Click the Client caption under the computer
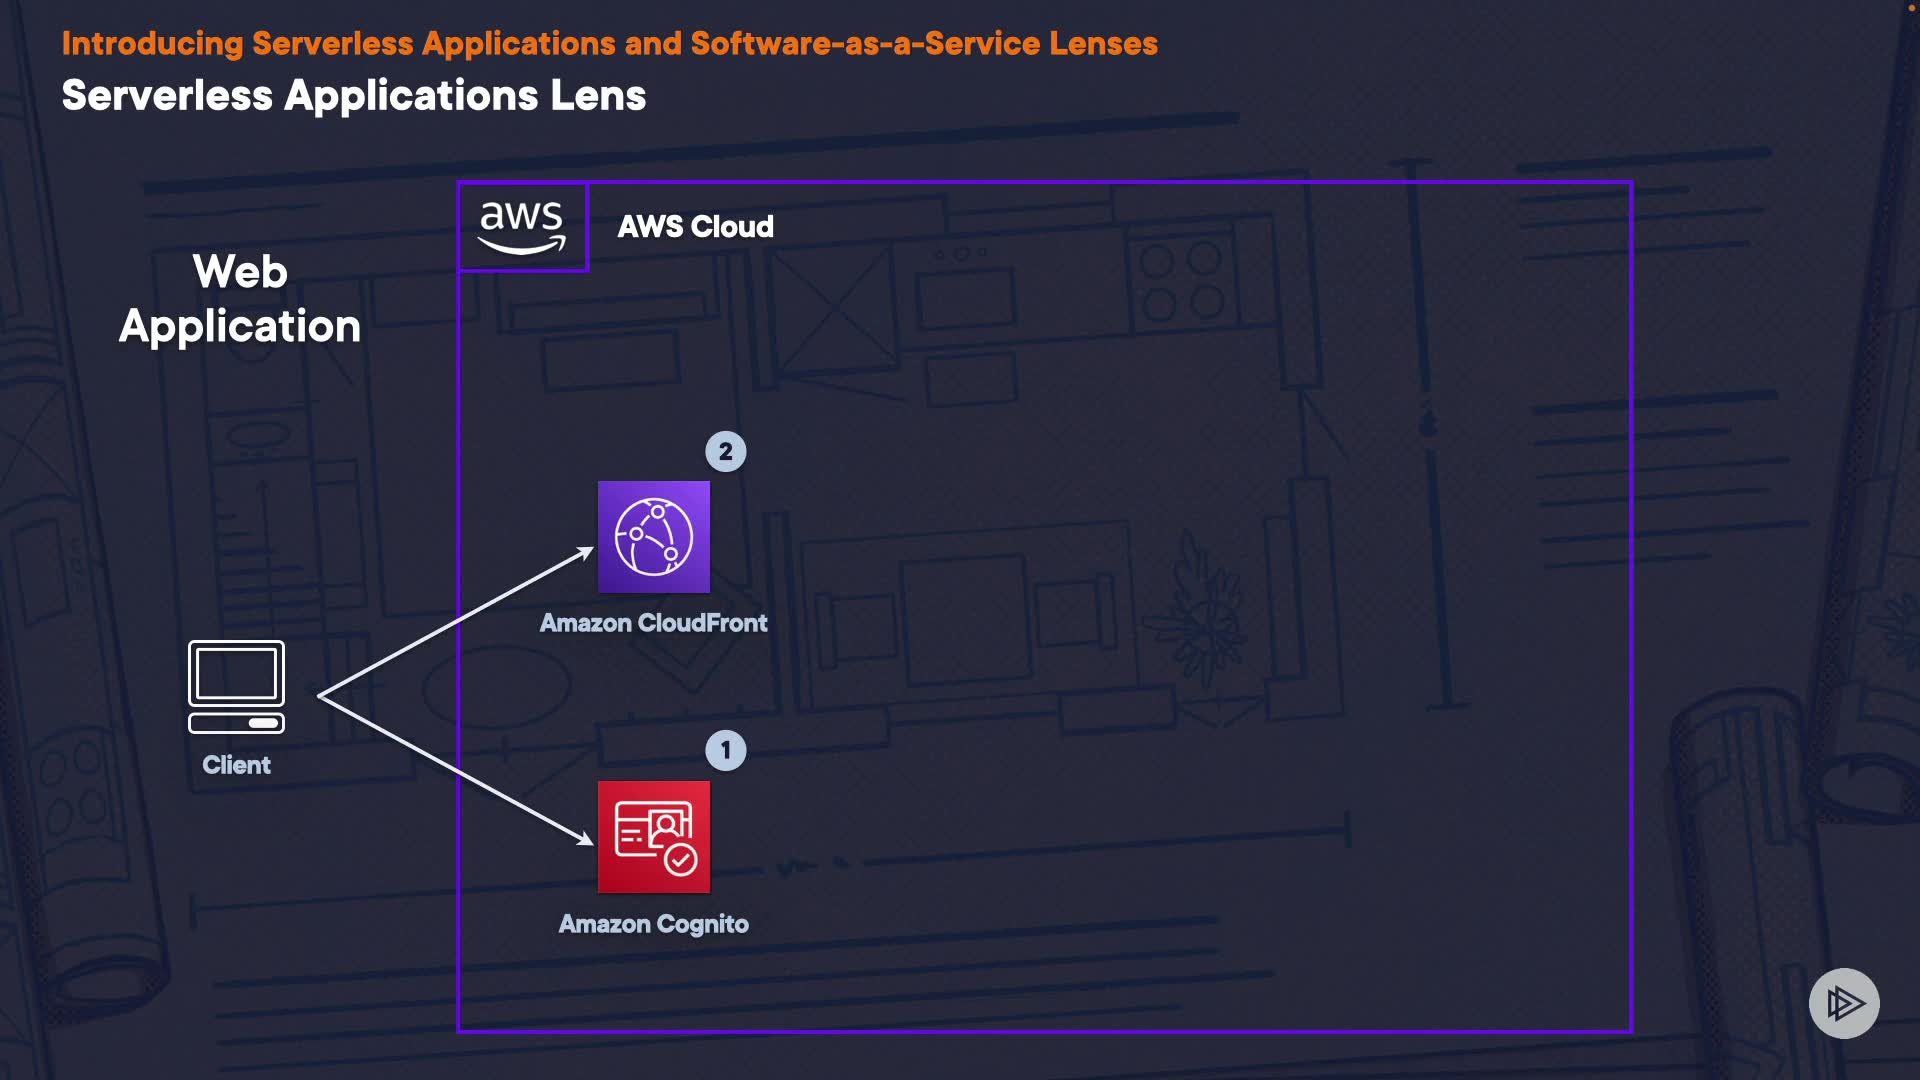Viewport: 1920px width, 1080px height. click(x=236, y=765)
